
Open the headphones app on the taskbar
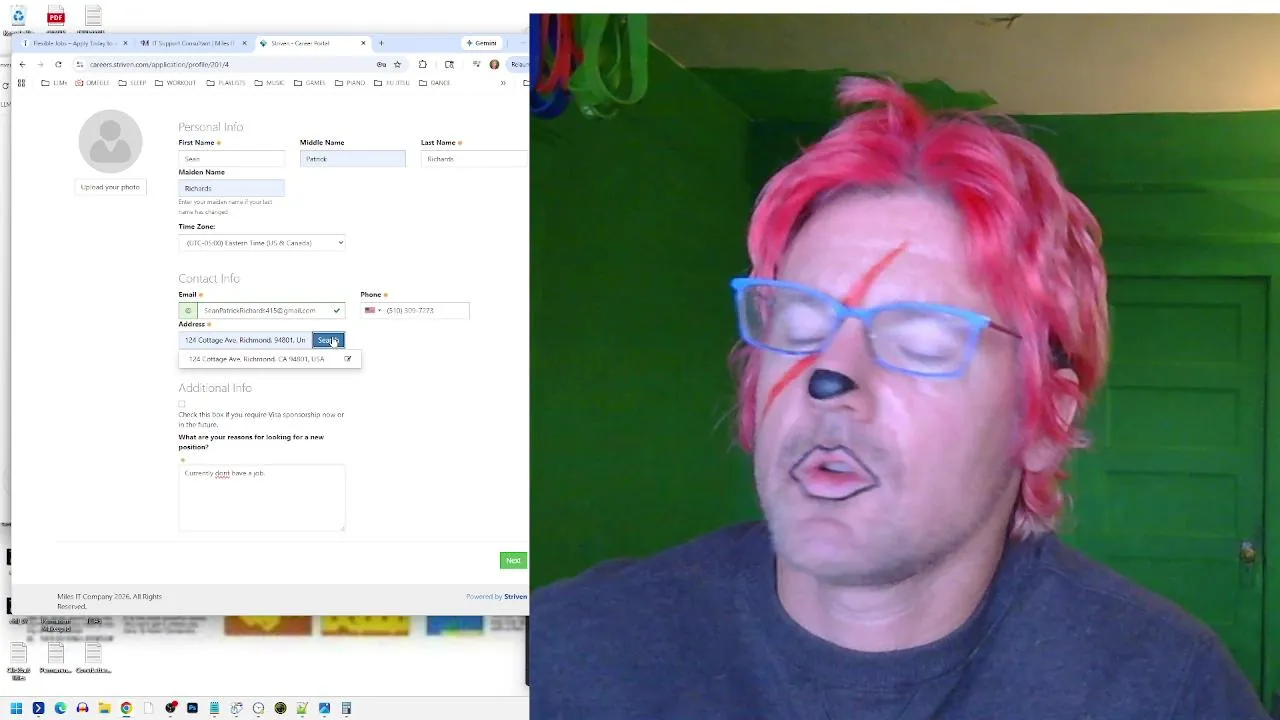point(82,708)
